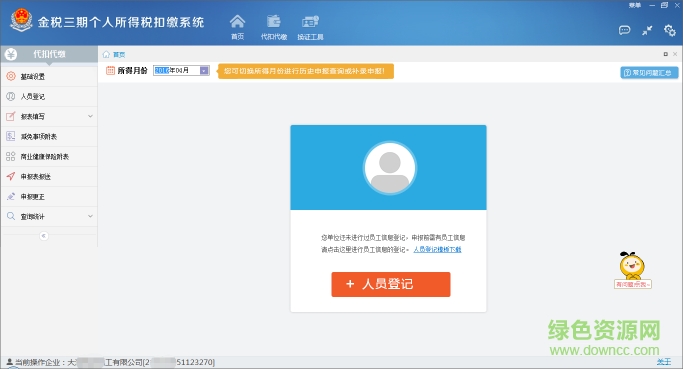Screen dimensions: 683x369
Task: Click the bee mascot help assistant
Action: click(632, 265)
